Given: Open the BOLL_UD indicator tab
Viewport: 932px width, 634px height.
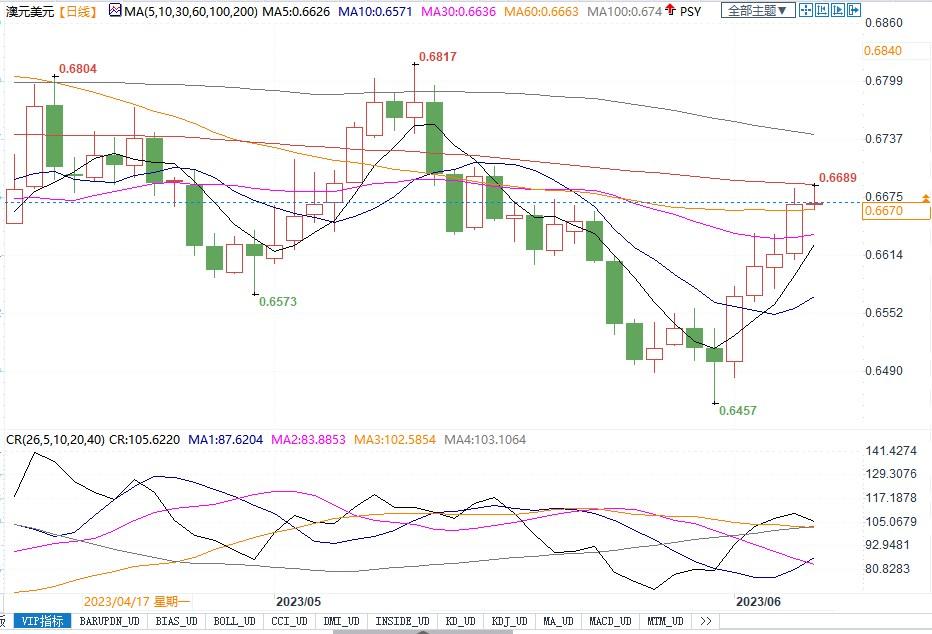Looking at the screenshot, I should tap(233, 621).
